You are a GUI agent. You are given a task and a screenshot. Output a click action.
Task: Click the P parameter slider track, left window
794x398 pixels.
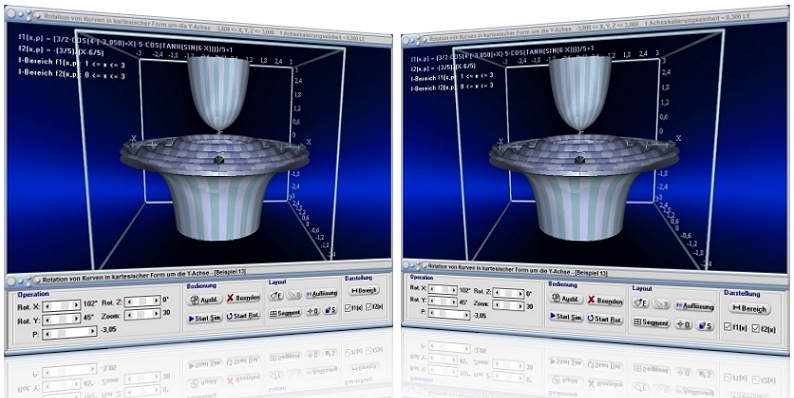pos(69,333)
